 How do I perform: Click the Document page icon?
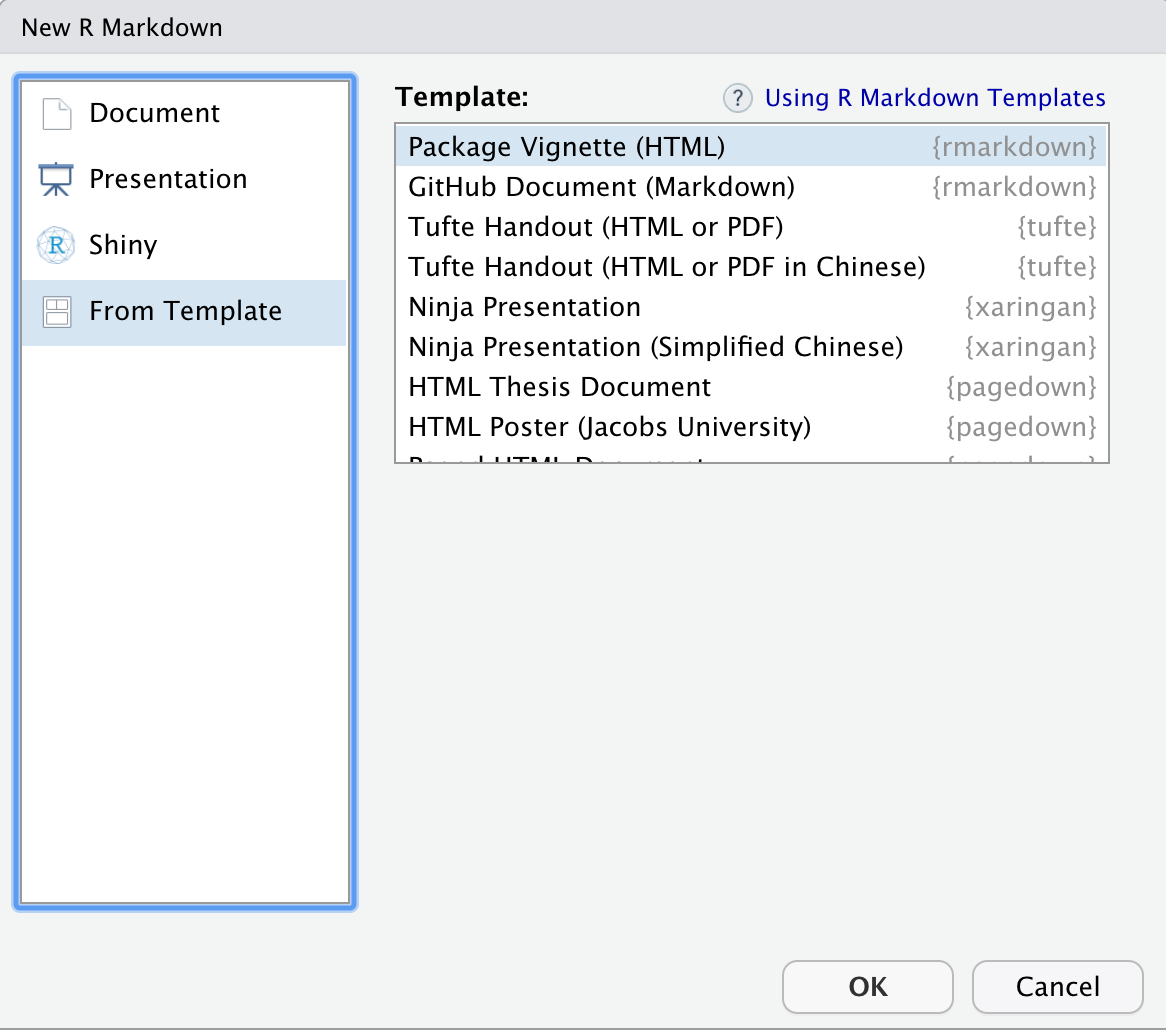(57, 114)
